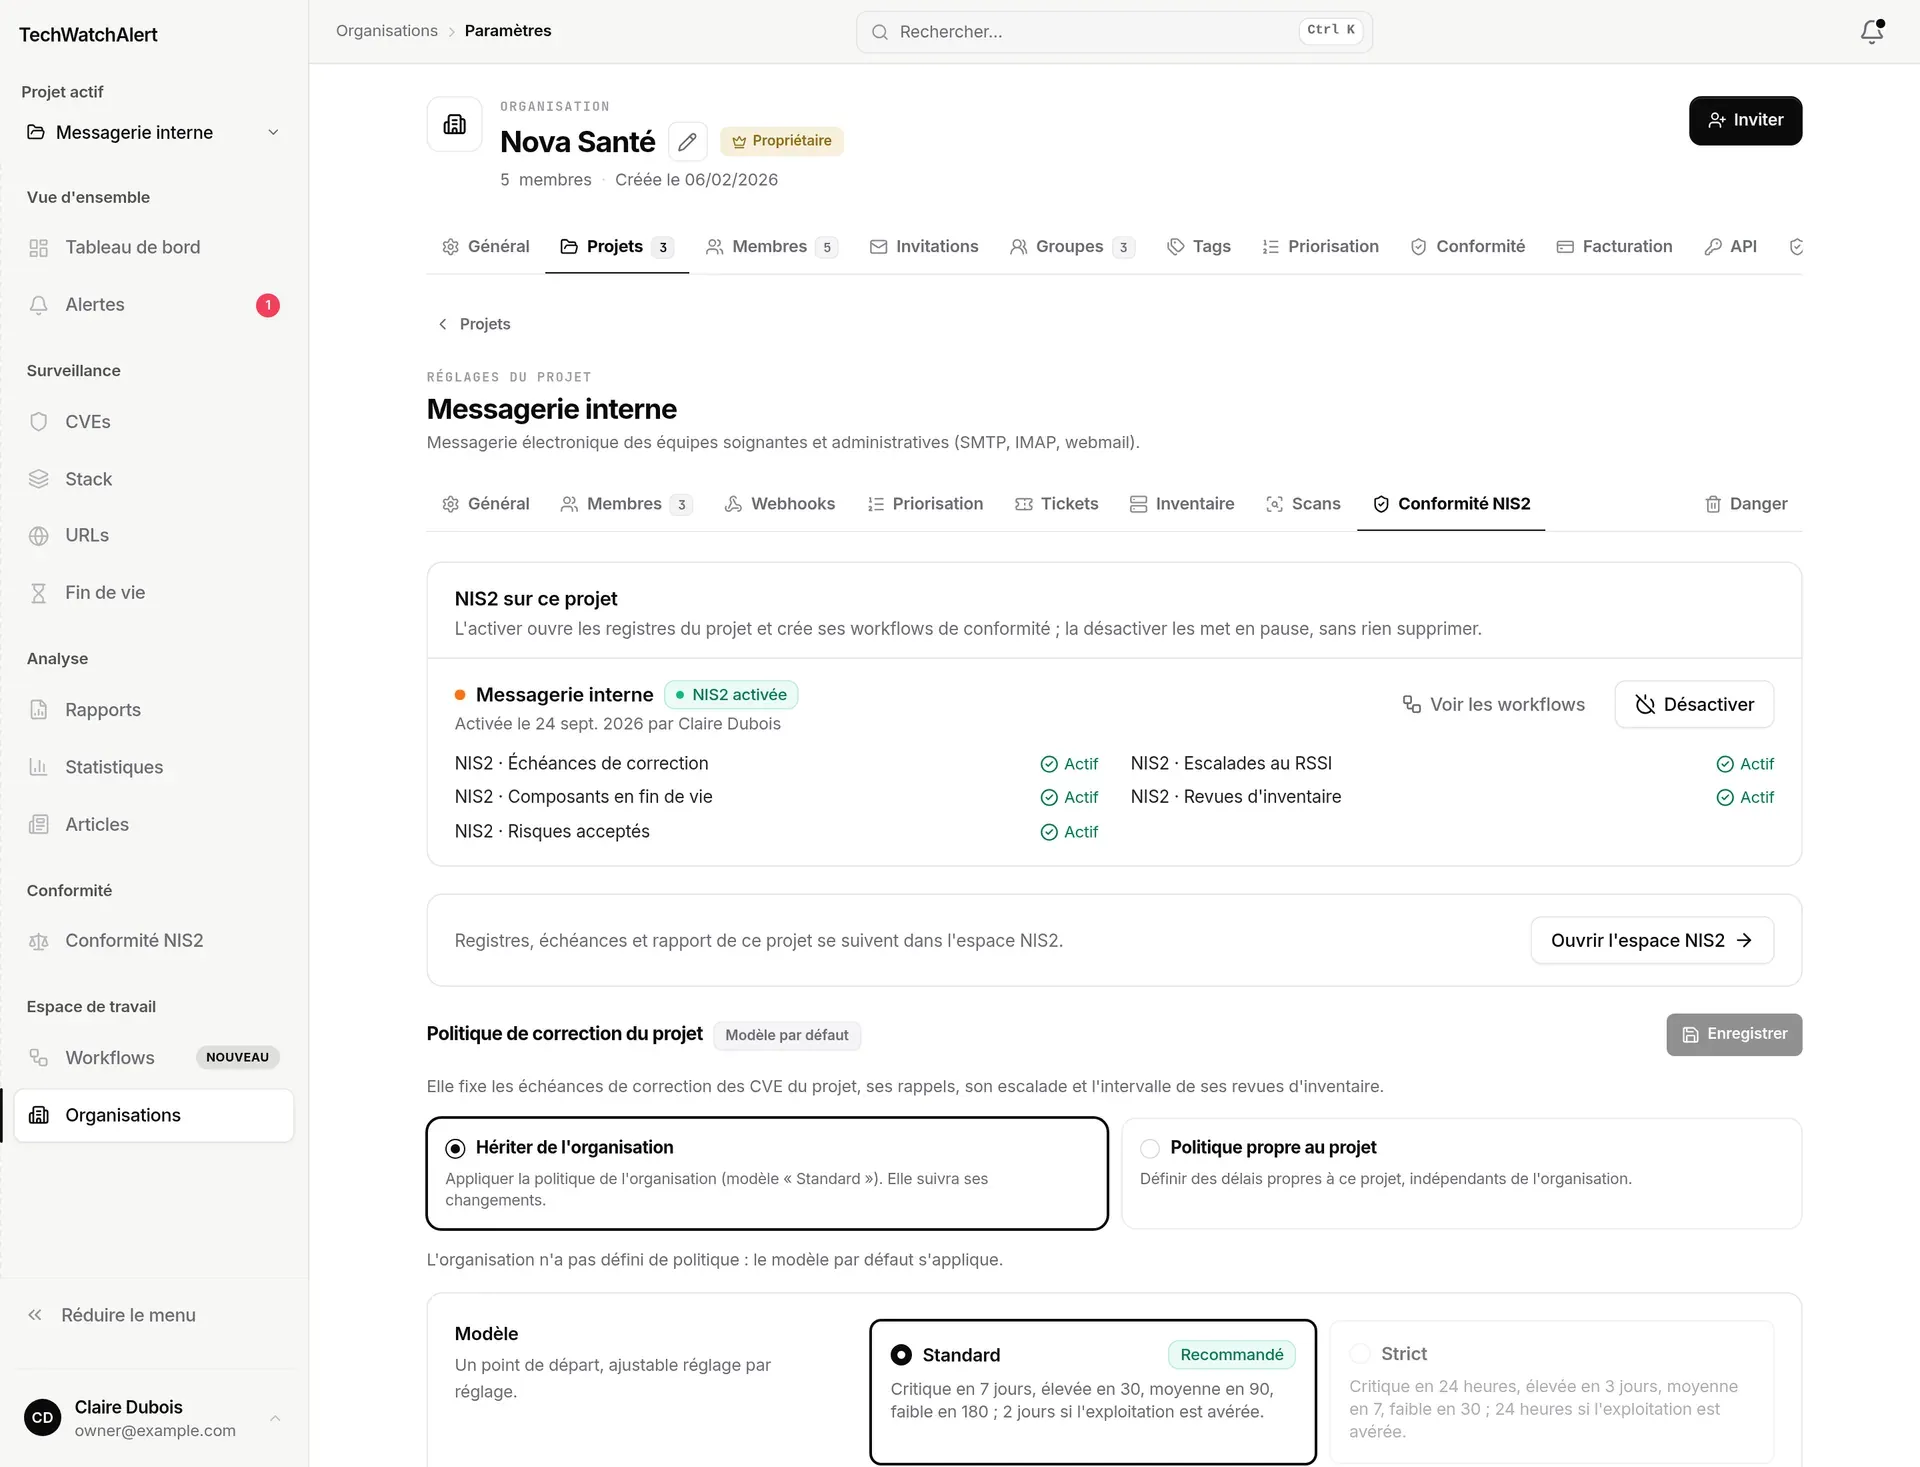Open project Webhooks tab
The width and height of the screenshot is (1920, 1467).
click(780, 504)
